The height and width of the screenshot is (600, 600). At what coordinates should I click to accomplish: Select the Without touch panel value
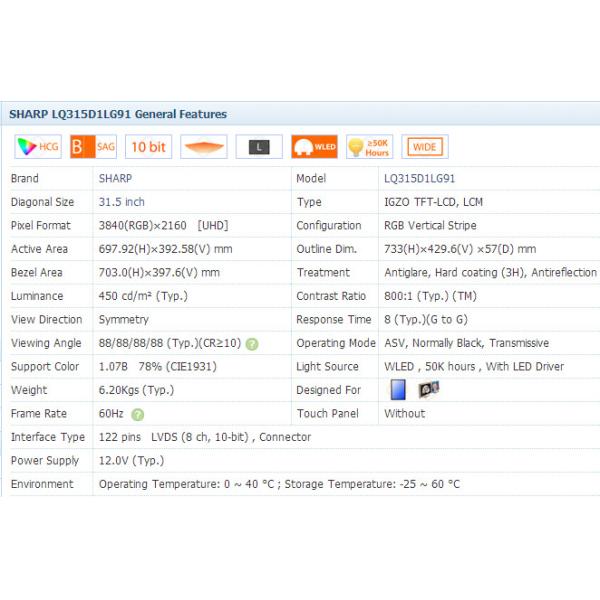pos(404,414)
